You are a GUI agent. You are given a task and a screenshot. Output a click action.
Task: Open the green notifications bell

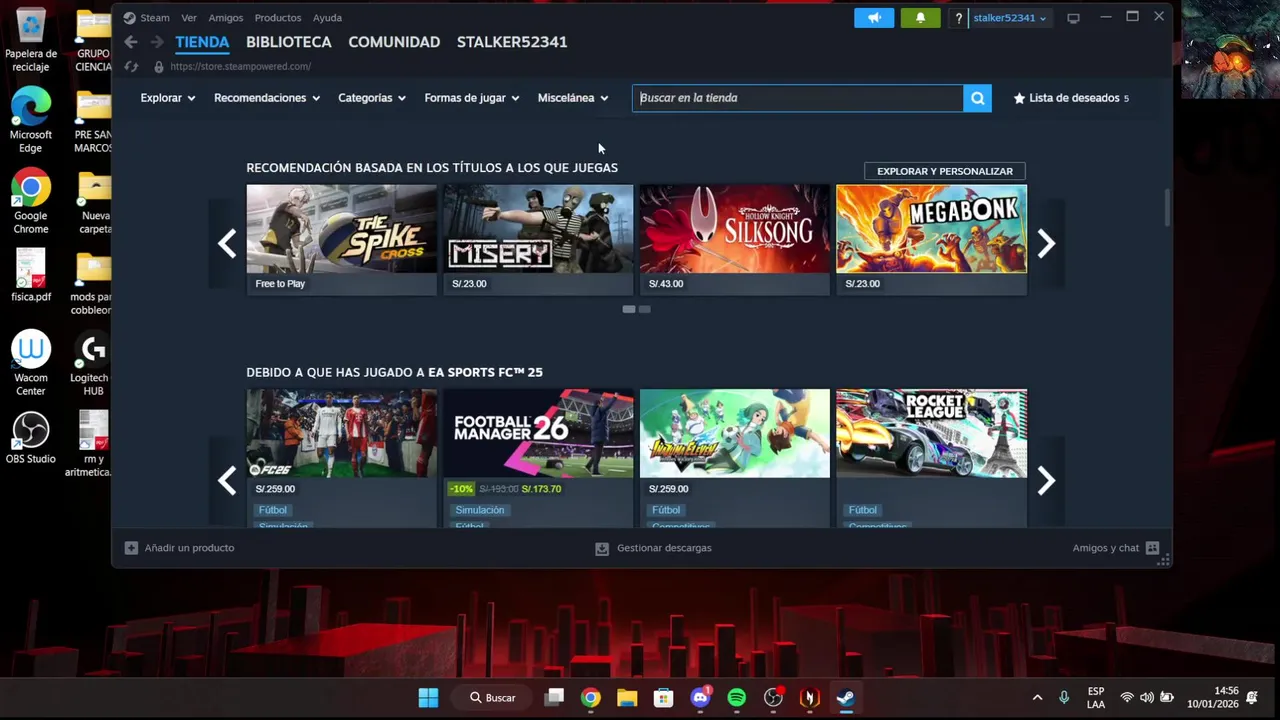pos(920,18)
